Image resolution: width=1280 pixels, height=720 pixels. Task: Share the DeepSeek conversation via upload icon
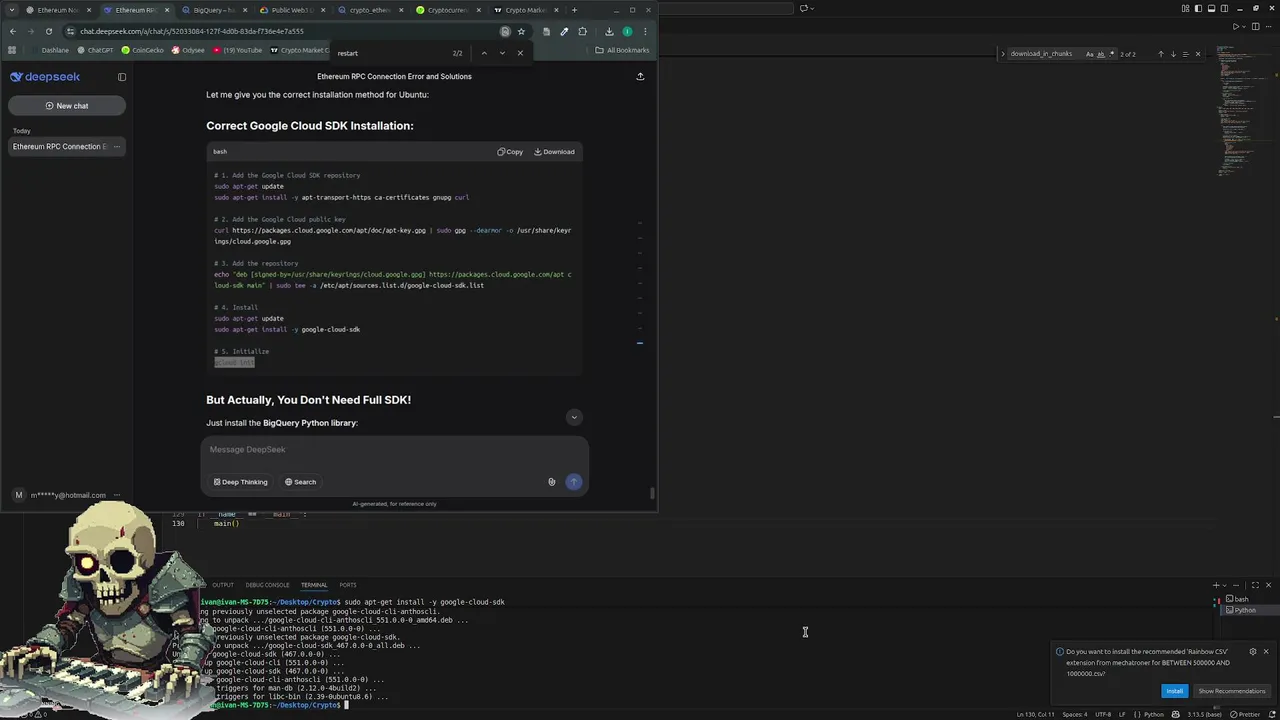[640, 76]
